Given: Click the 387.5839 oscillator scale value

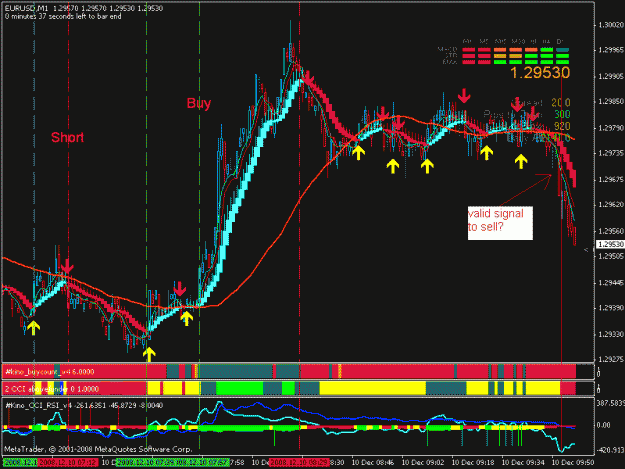Looking at the screenshot, I should point(610,404).
